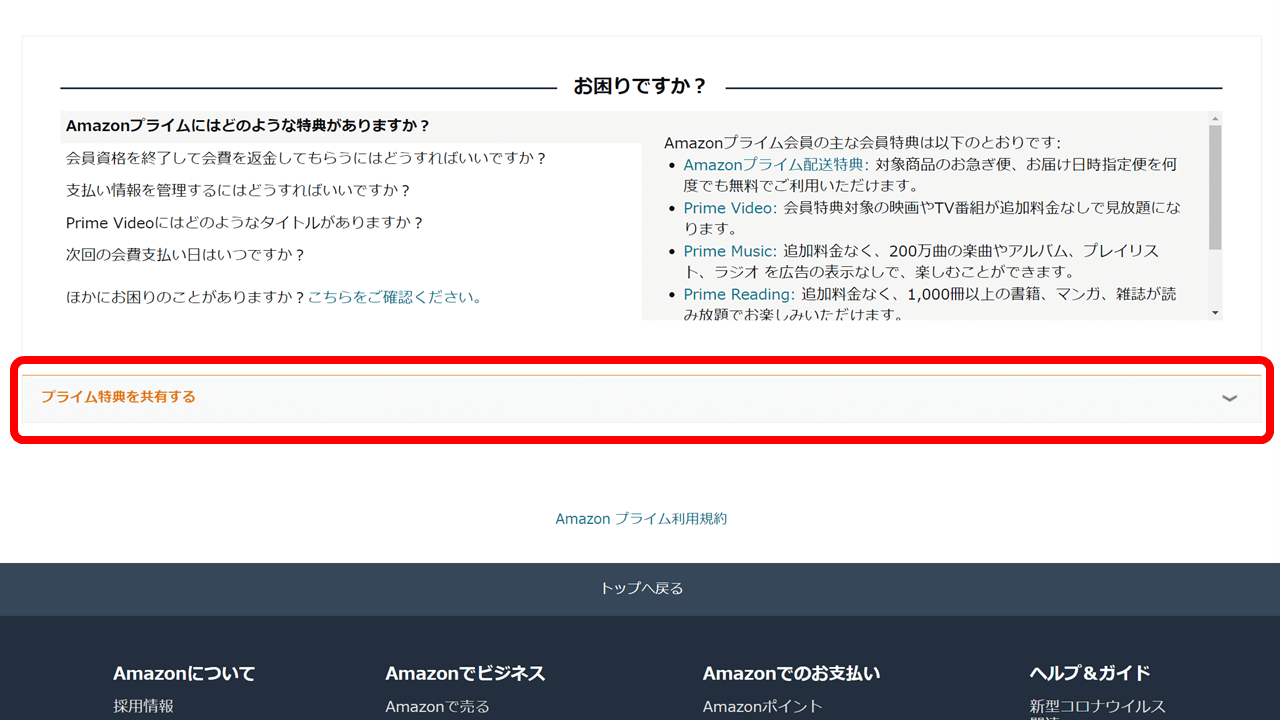Click the Amazonについて footer heading
Image resolution: width=1280 pixels, height=720 pixels.
[x=184, y=673]
